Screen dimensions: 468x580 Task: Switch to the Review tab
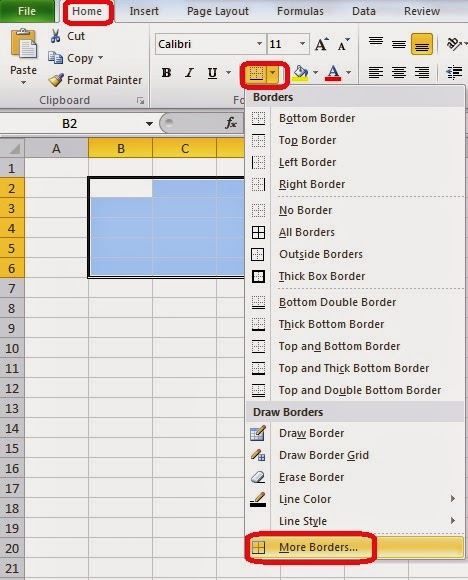tap(422, 11)
